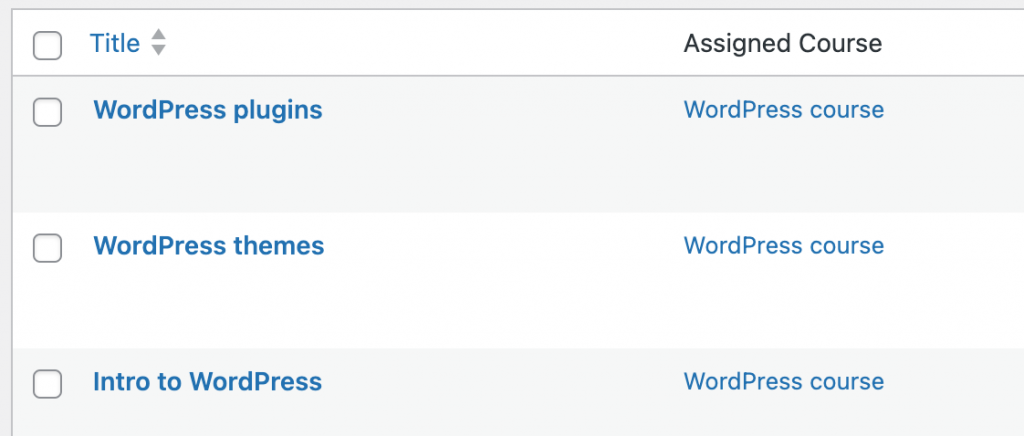Click empty space under the plugins row course link
The height and width of the screenshot is (436, 1024).
pos(783,170)
